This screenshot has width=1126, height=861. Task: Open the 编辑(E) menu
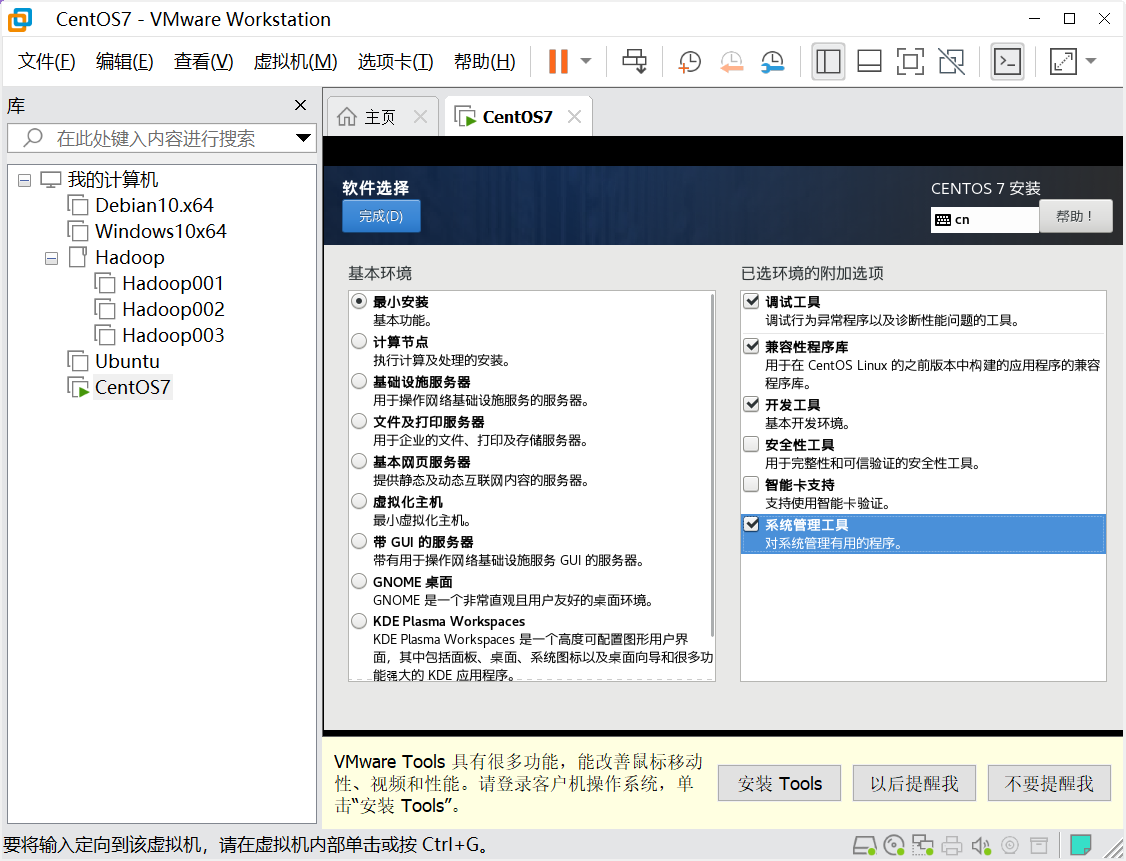pos(124,62)
